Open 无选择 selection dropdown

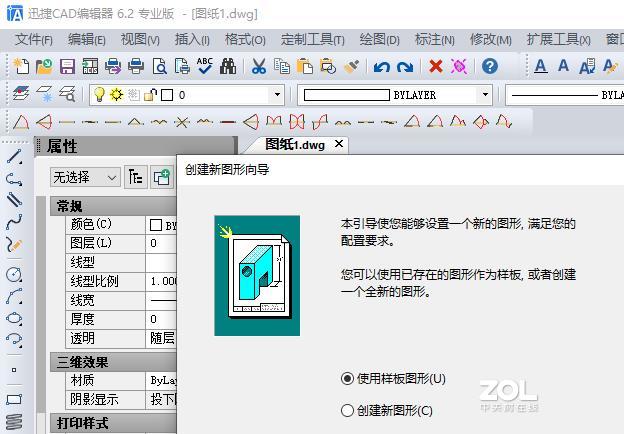(85, 177)
